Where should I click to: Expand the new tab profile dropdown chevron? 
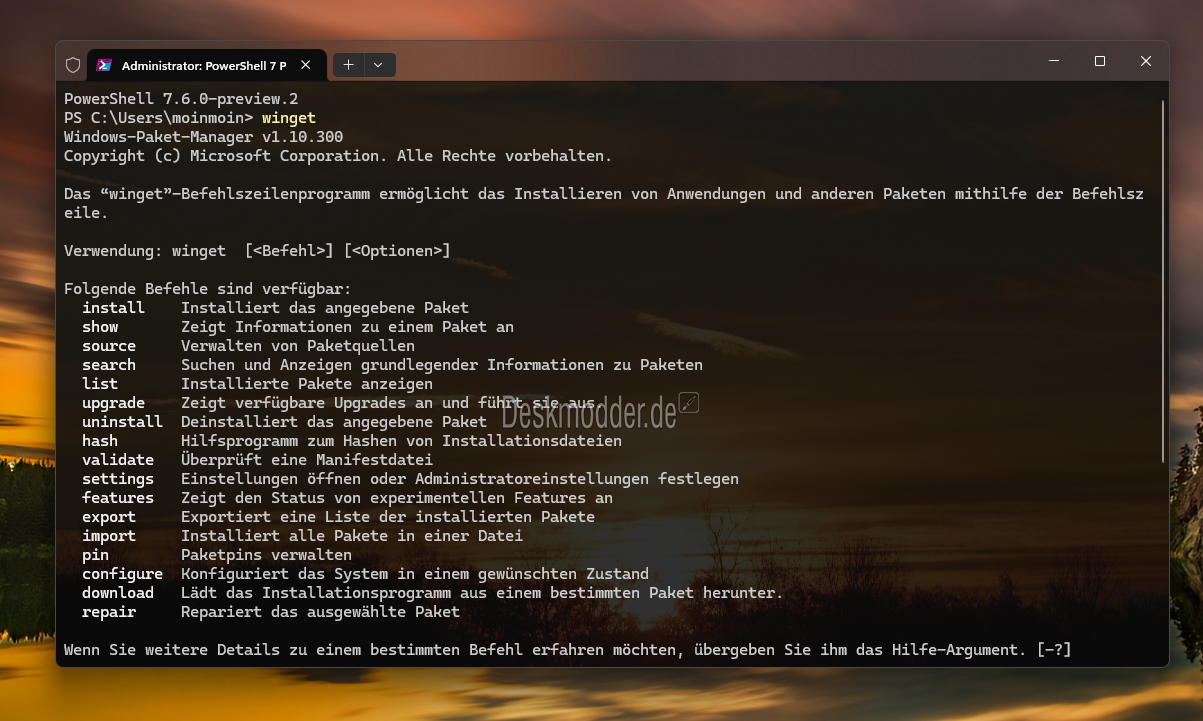(378, 65)
